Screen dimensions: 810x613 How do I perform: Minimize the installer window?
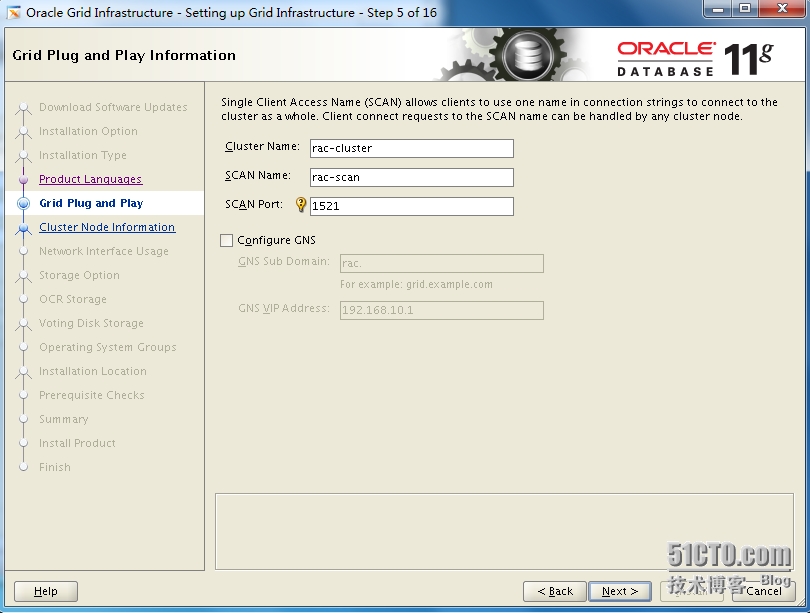pyautogui.click(x=719, y=9)
